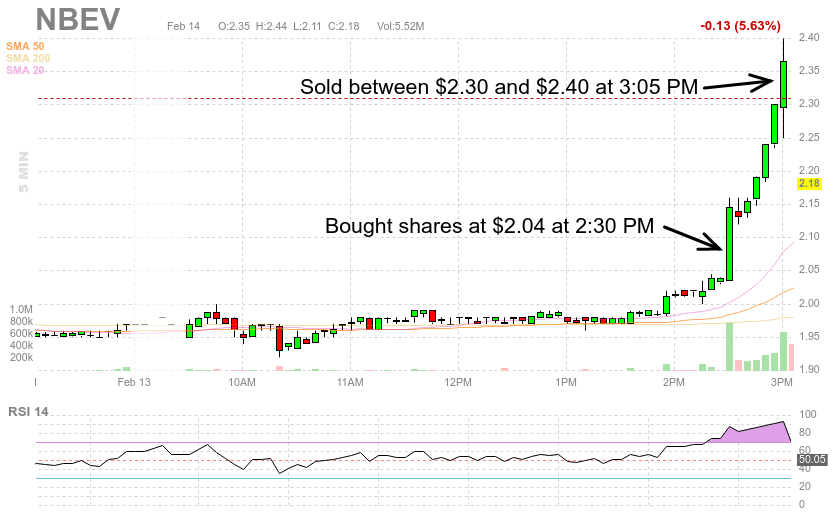836x520 pixels.
Task: Click the L:2.11 low price value
Action: pyautogui.click(x=308, y=26)
